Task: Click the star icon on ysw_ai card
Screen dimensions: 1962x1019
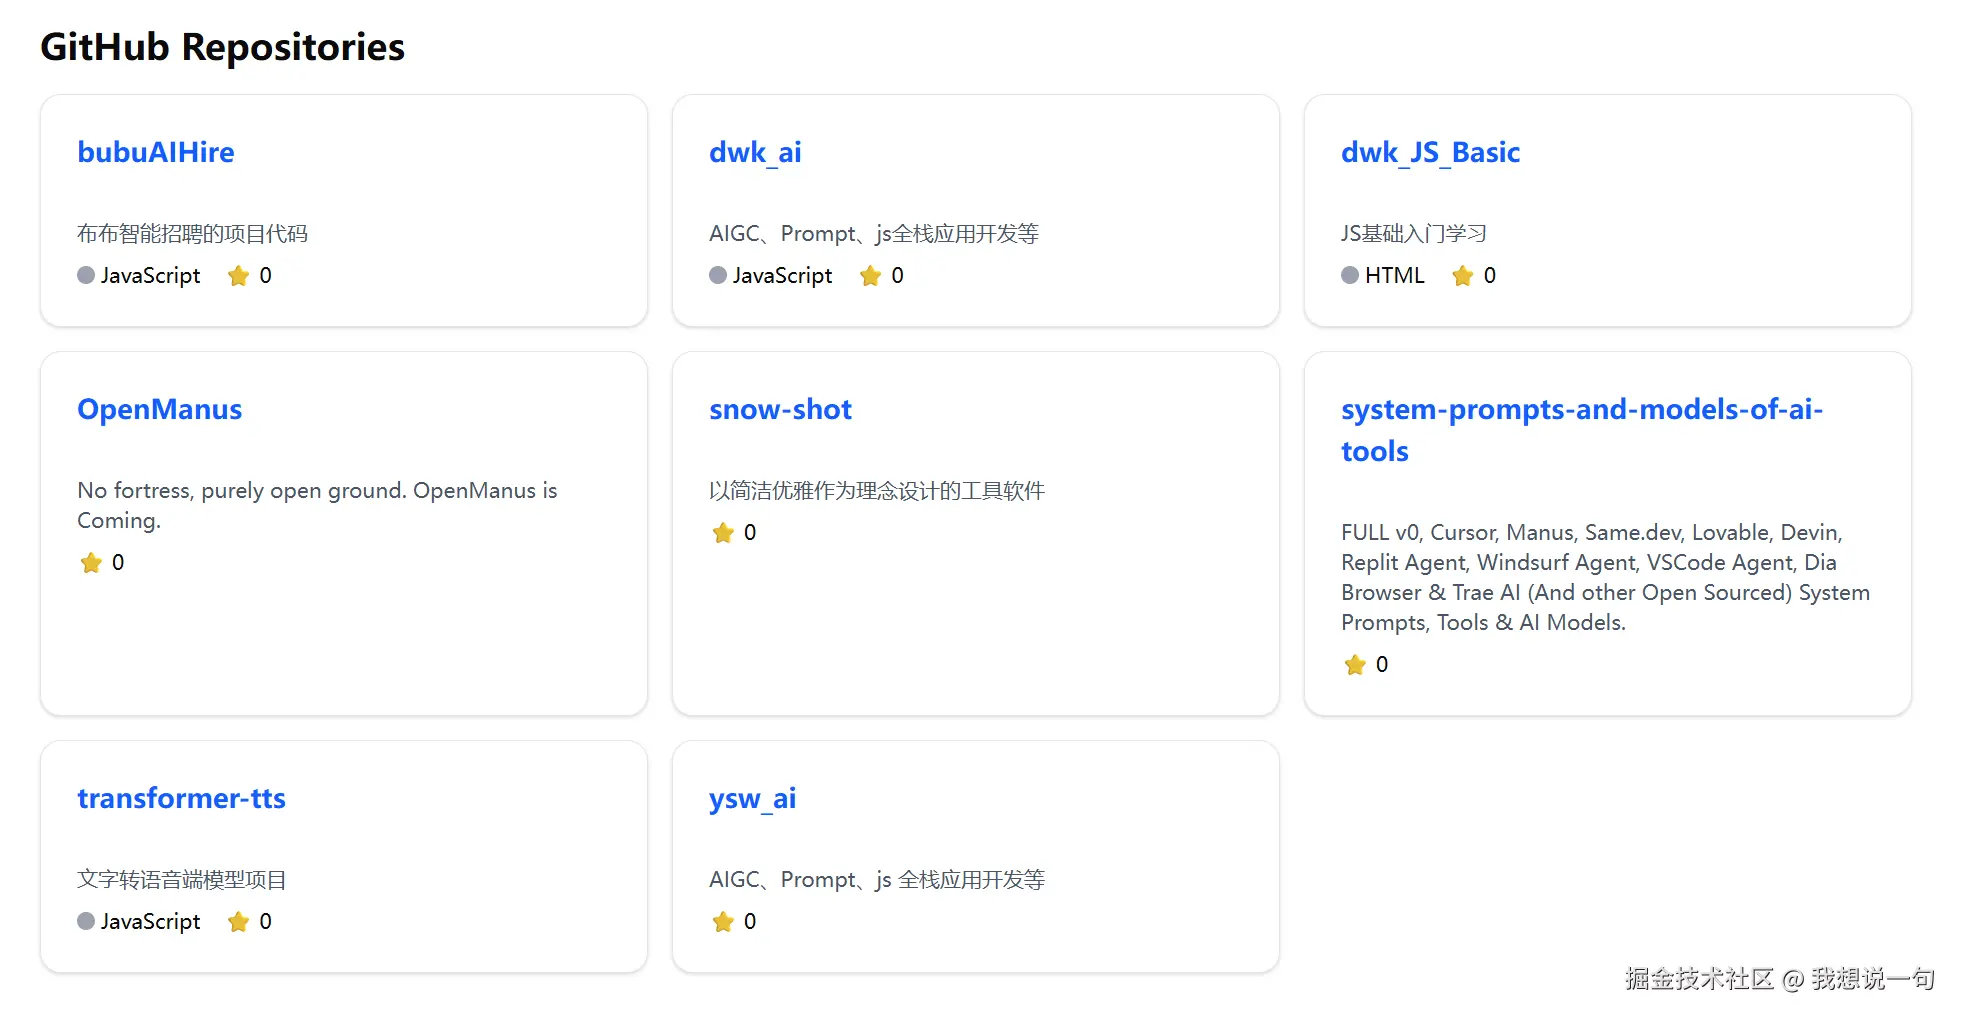Action: 723,922
